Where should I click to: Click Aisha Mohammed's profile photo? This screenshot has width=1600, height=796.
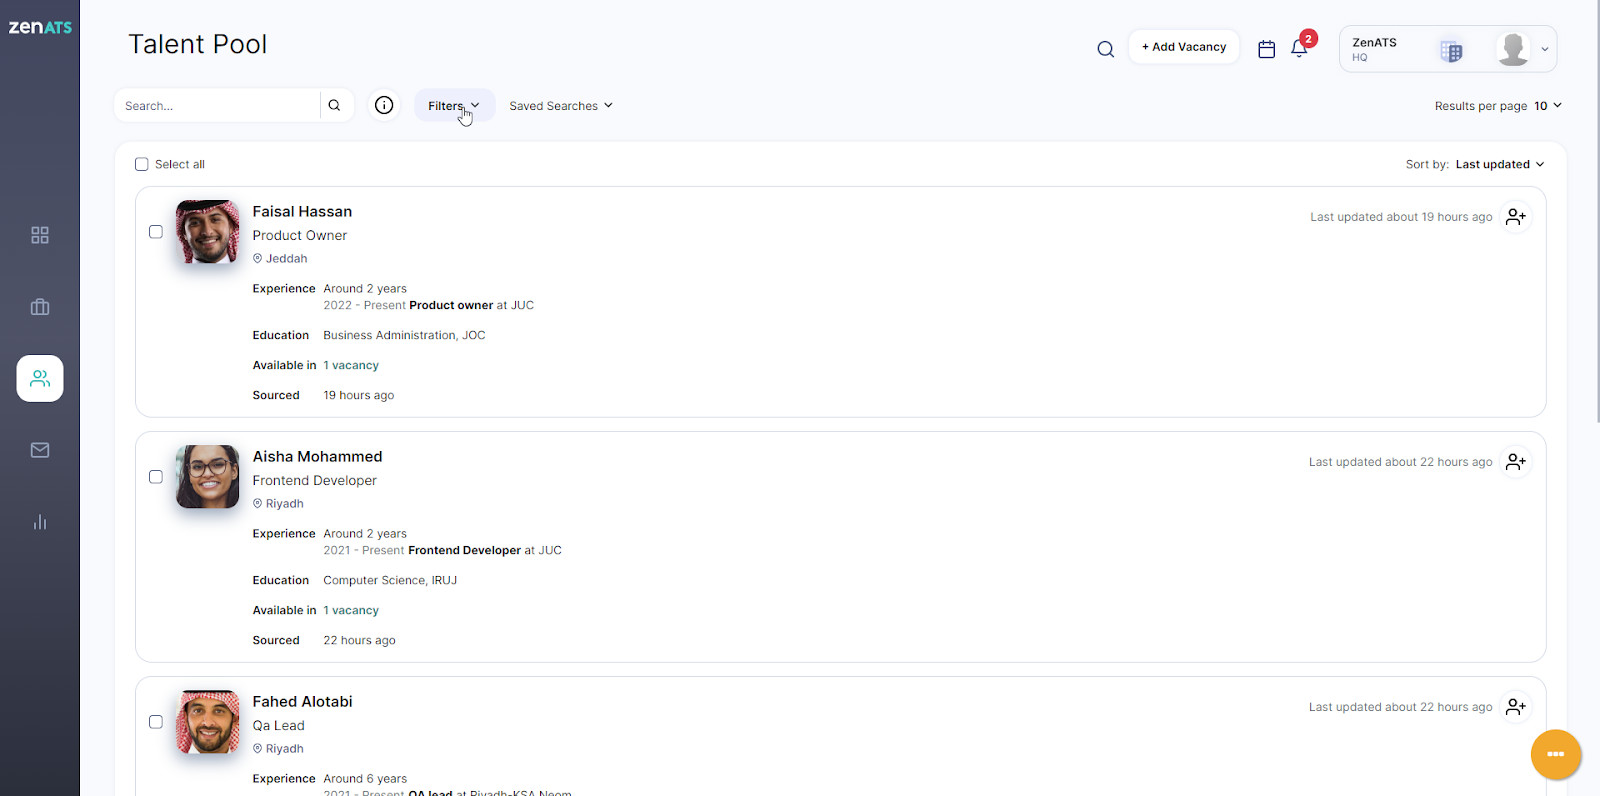[x=208, y=477]
